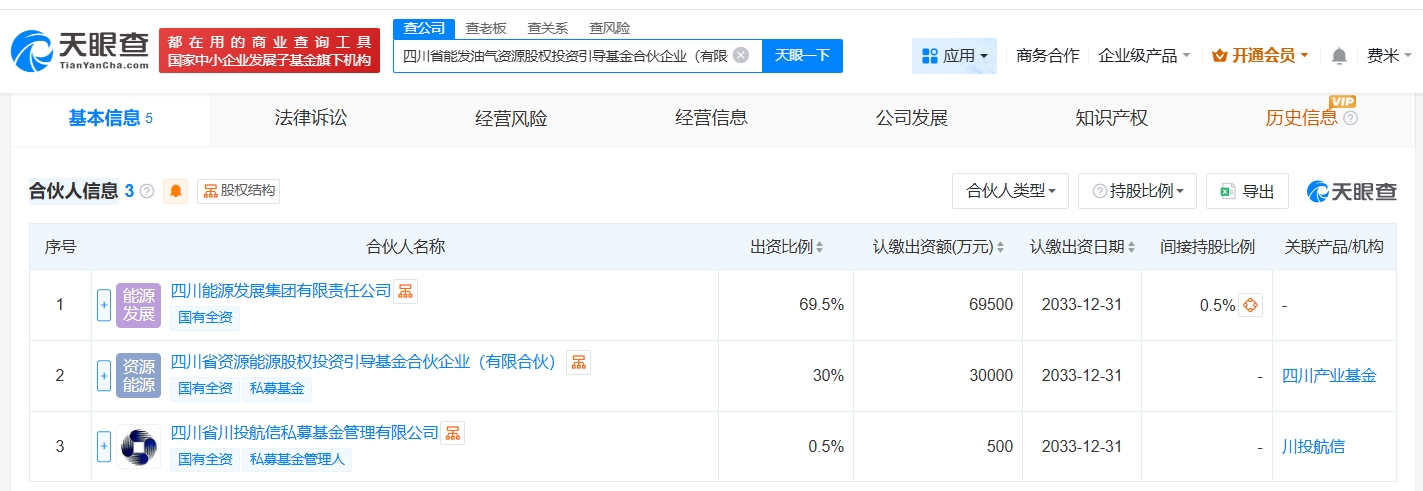The height and width of the screenshot is (491, 1423).
Task: Click the notification bell in header
Action: 1339,56
